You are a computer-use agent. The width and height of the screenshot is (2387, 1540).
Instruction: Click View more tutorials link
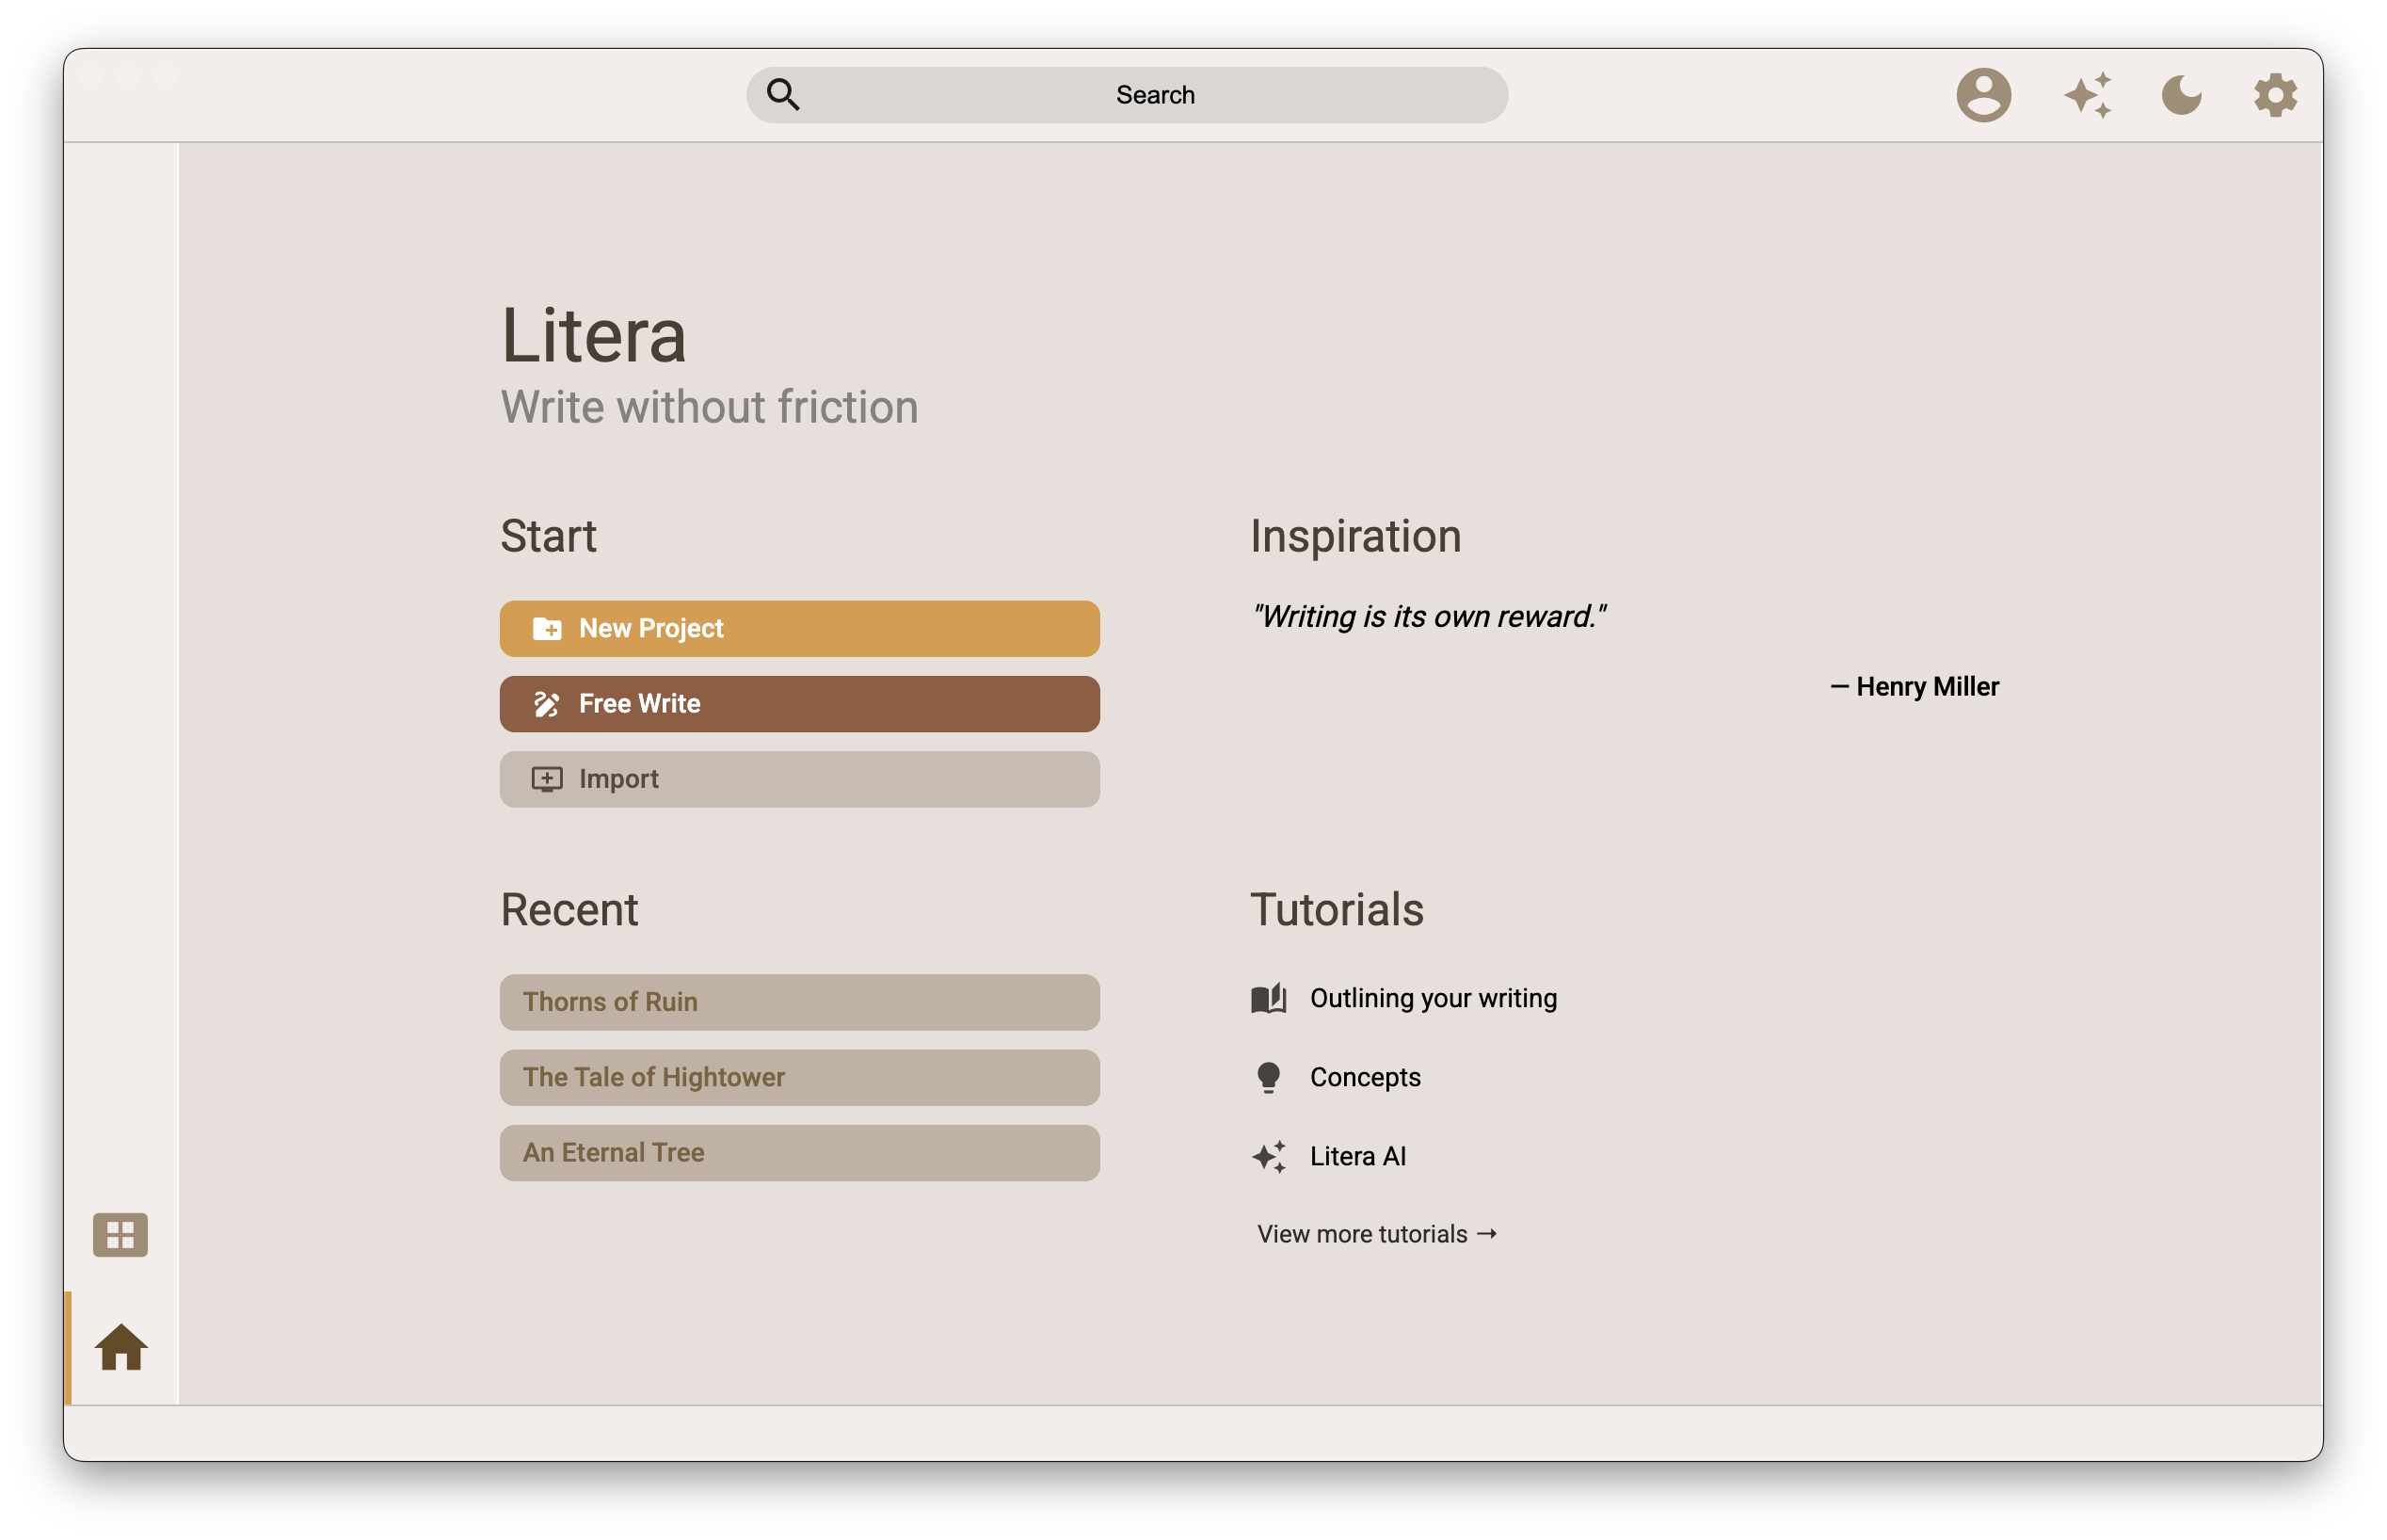[x=1376, y=1234]
